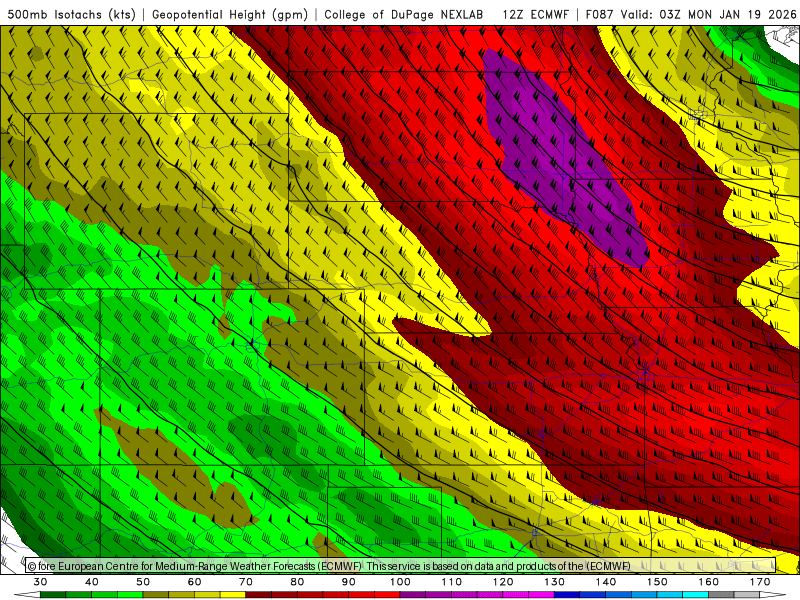Click the purple legend swatch starting at 100
The width and height of the screenshot is (800, 600).
click(x=413, y=595)
